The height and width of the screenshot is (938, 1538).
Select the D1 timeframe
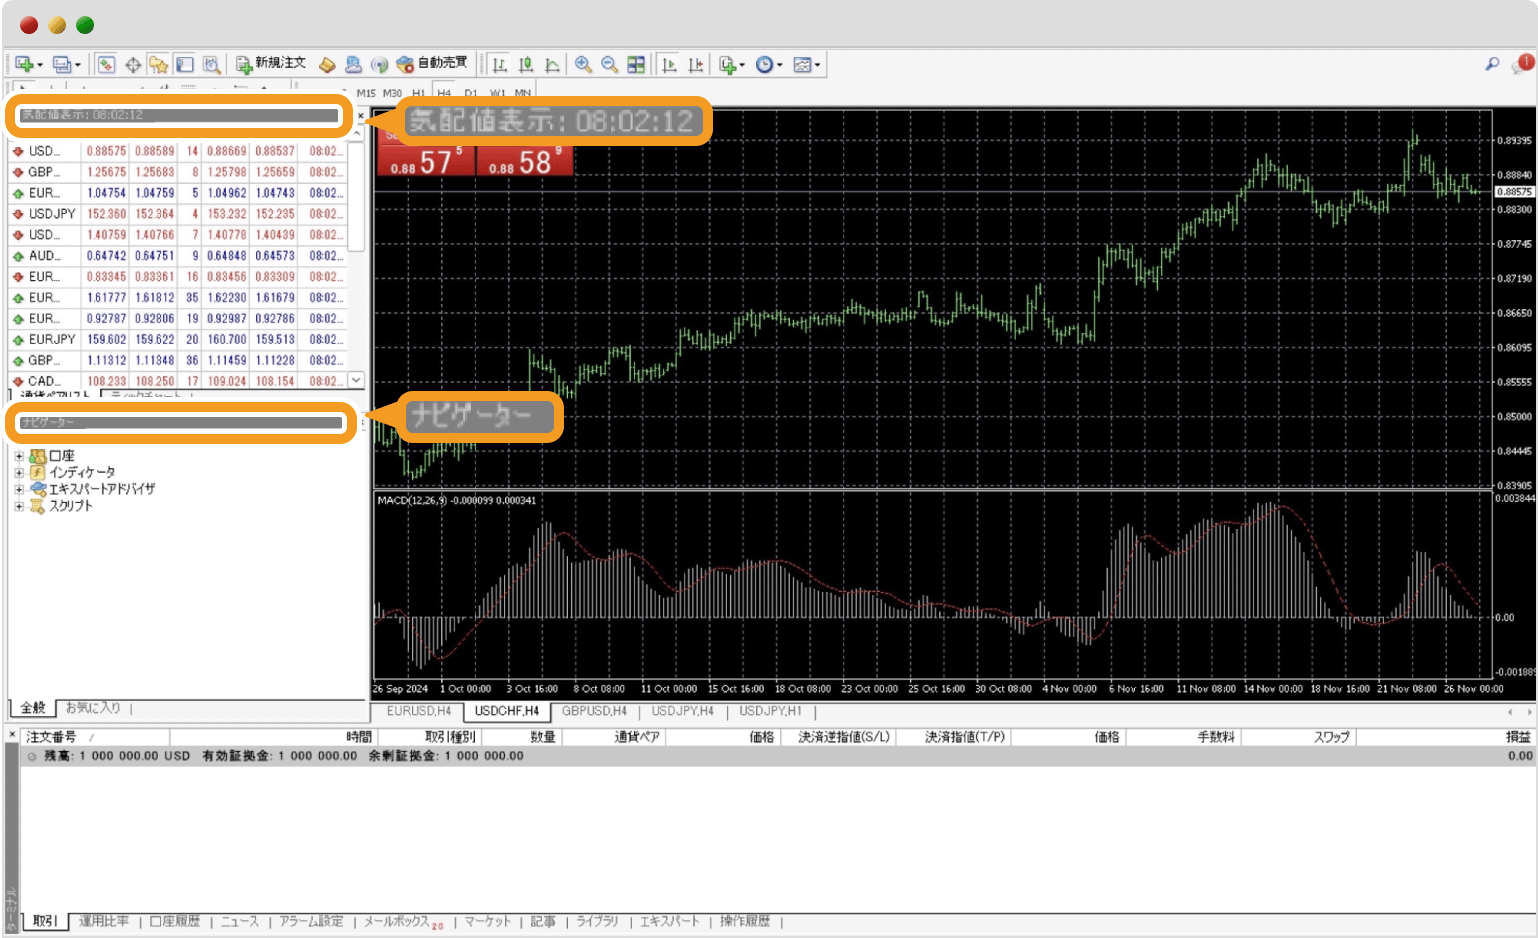coord(470,93)
